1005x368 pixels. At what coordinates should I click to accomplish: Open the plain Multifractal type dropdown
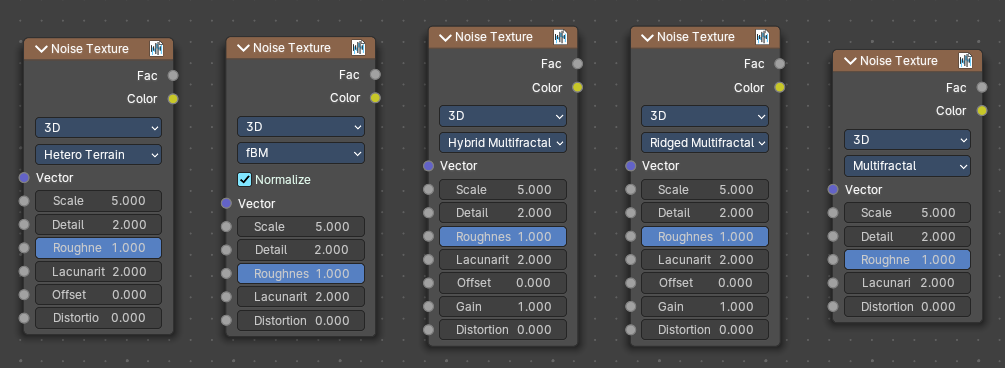908,166
